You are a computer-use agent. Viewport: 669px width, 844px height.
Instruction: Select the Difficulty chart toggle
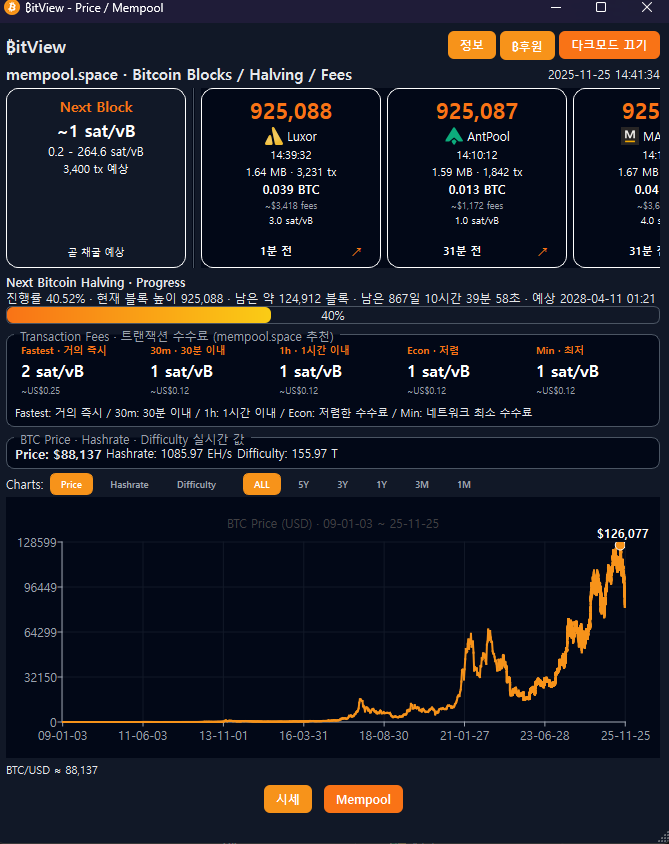tap(196, 484)
